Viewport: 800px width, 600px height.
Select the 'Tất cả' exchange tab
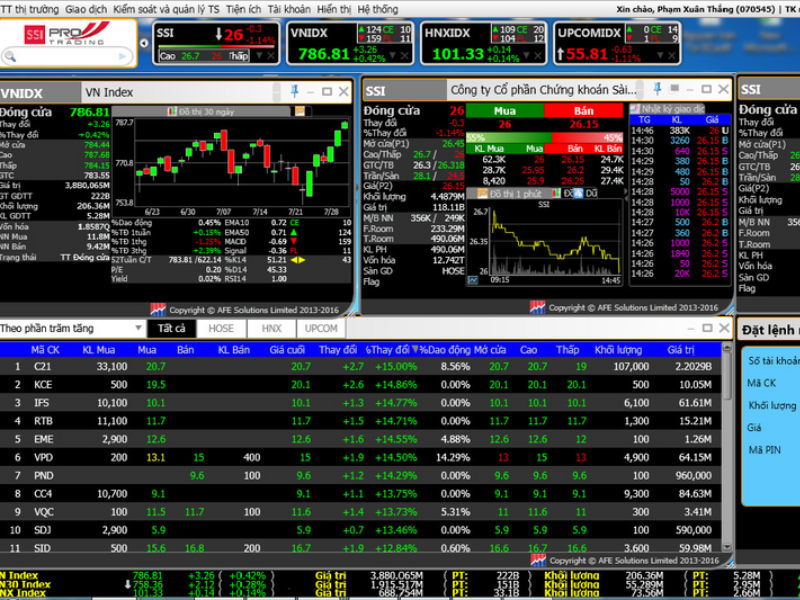(x=171, y=329)
